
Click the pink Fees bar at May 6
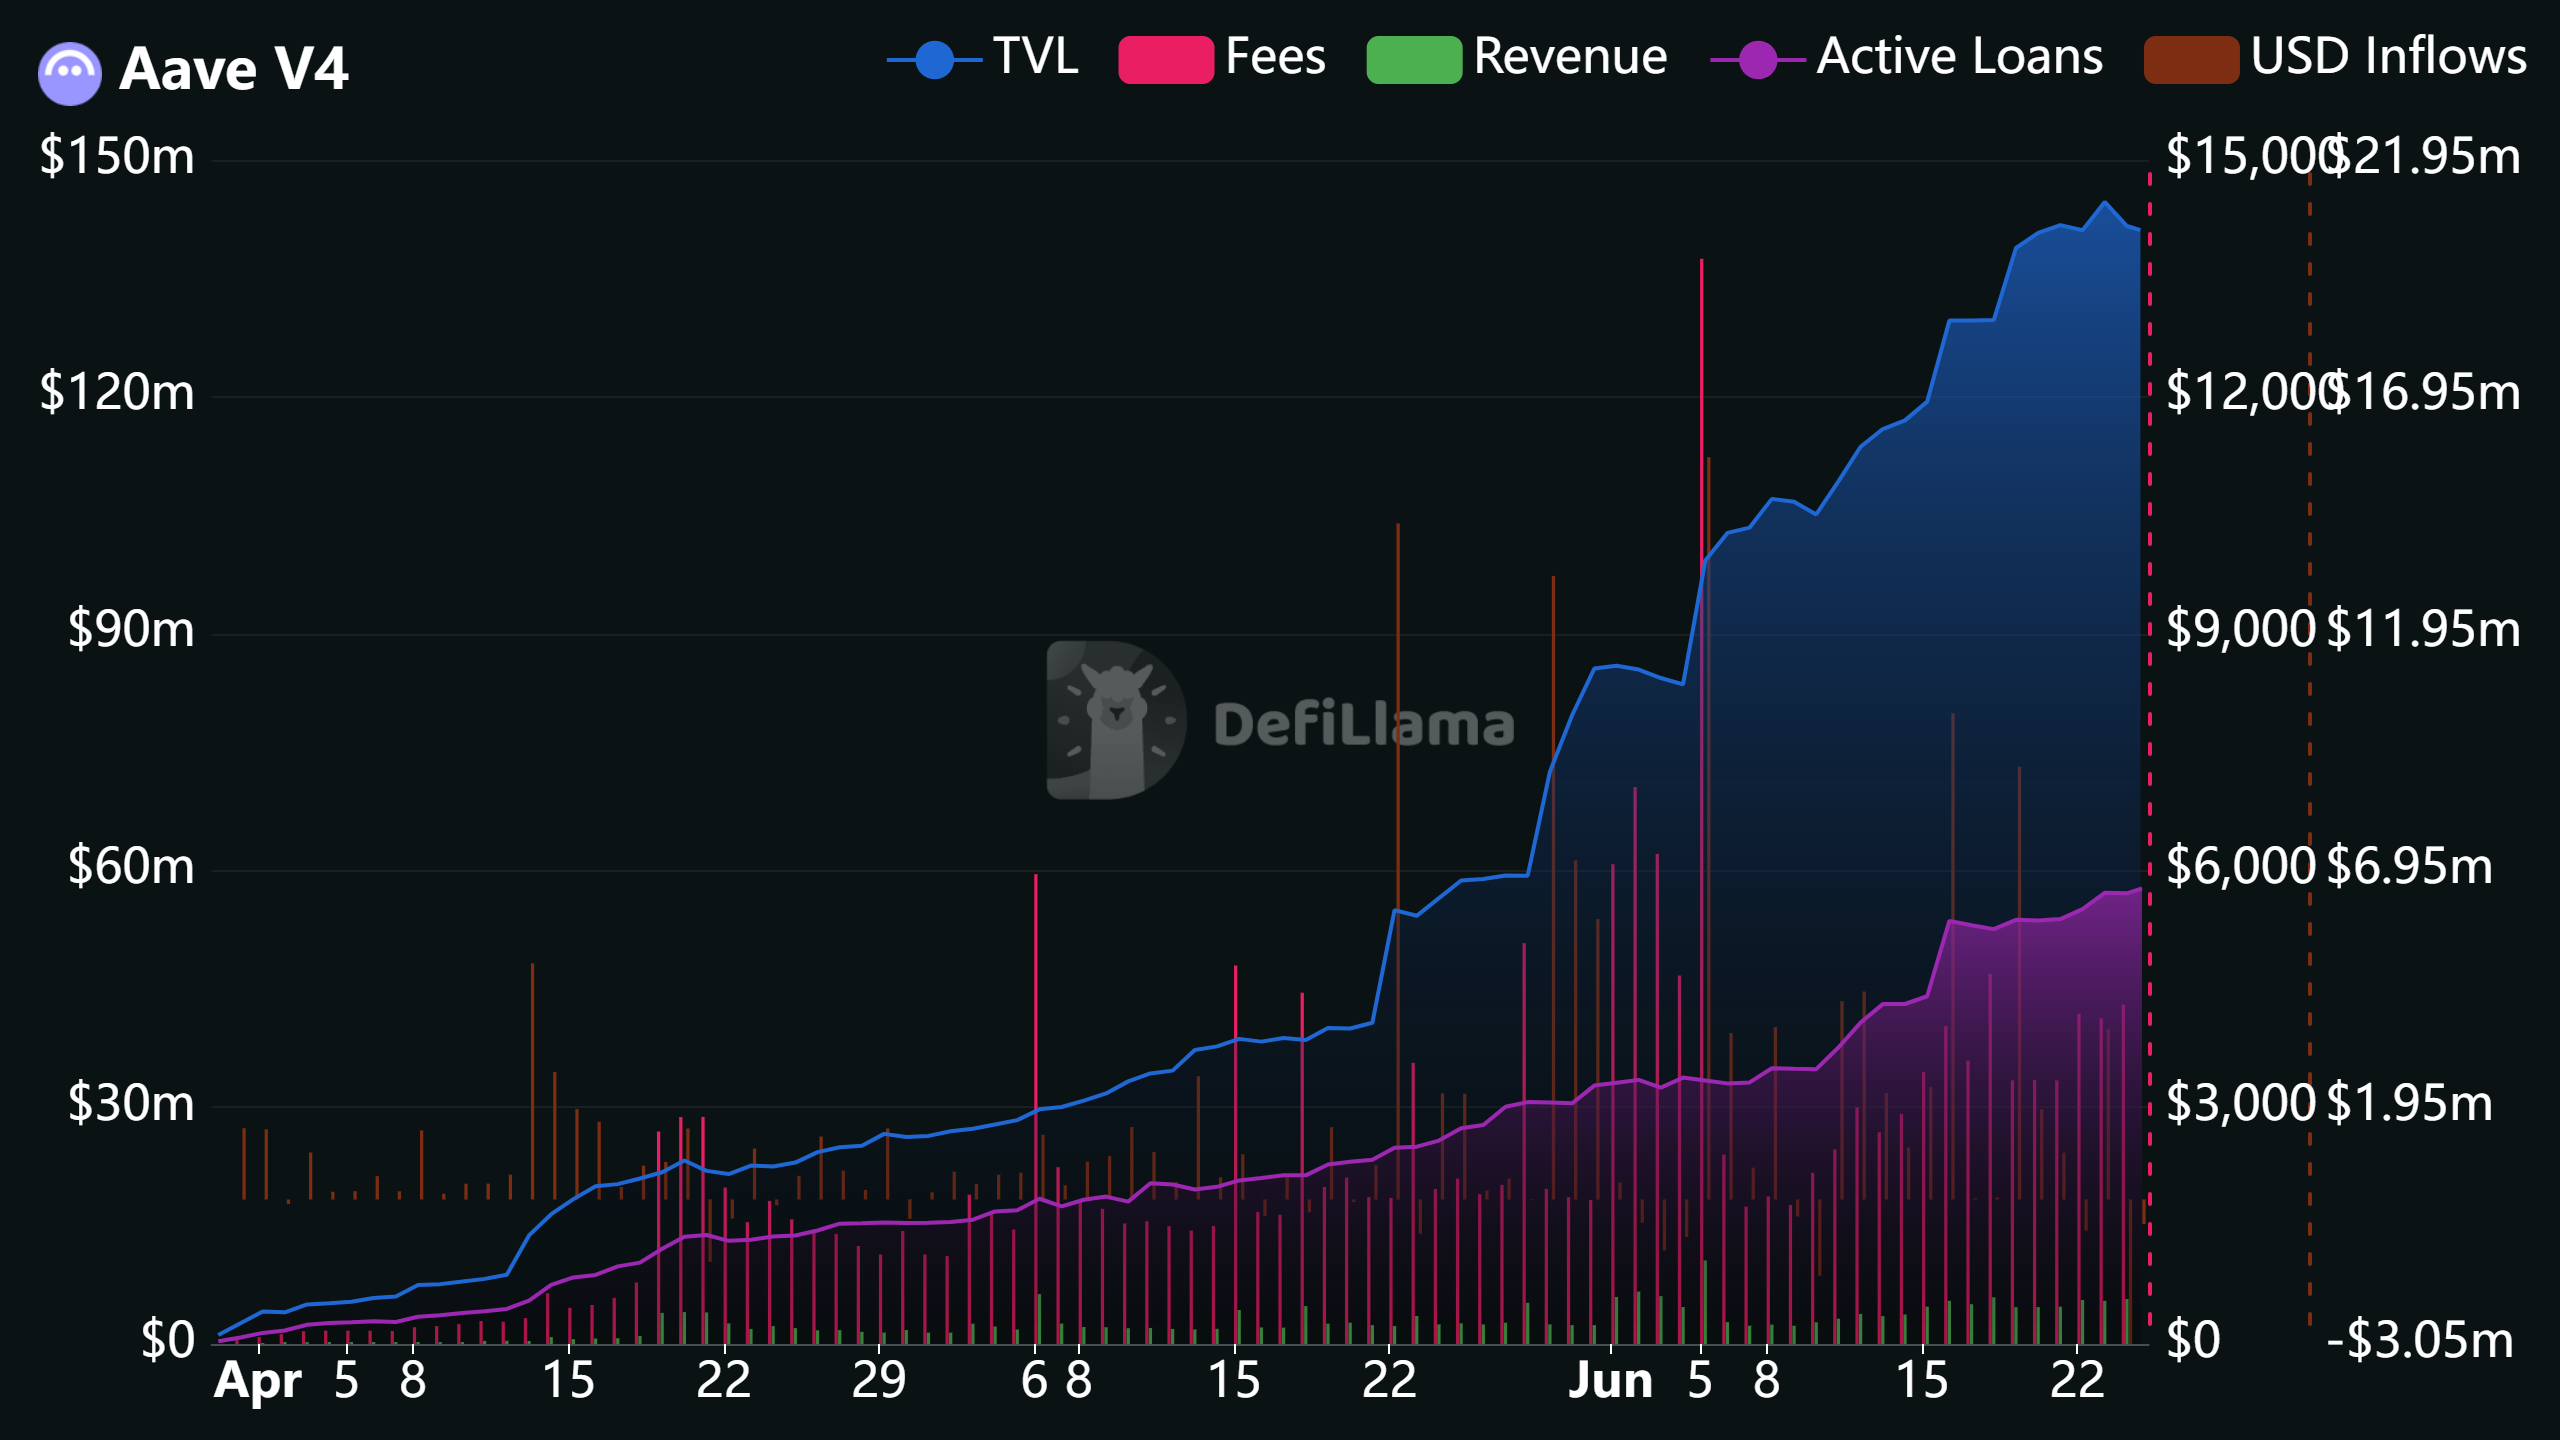tap(1036, 1108)
